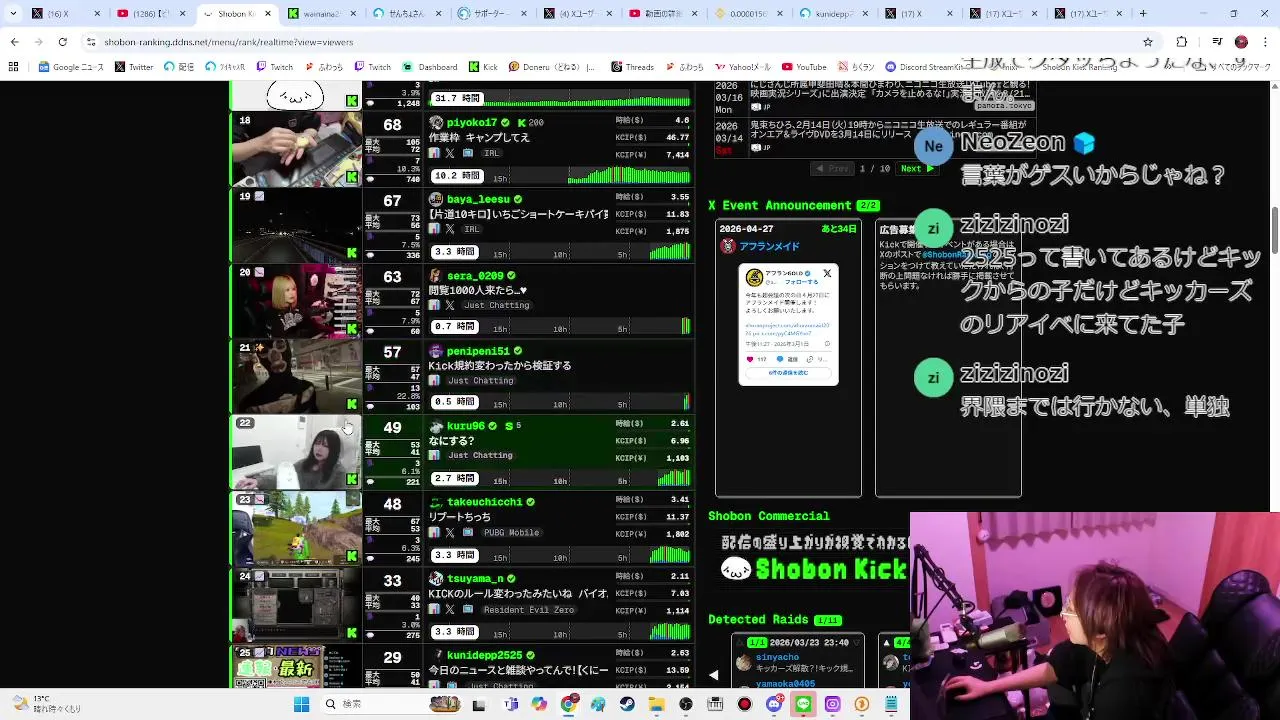1280x720 pixels.
Task: Click the Kick logo on rank 18 thumbnail
Action: click(352, 177)
